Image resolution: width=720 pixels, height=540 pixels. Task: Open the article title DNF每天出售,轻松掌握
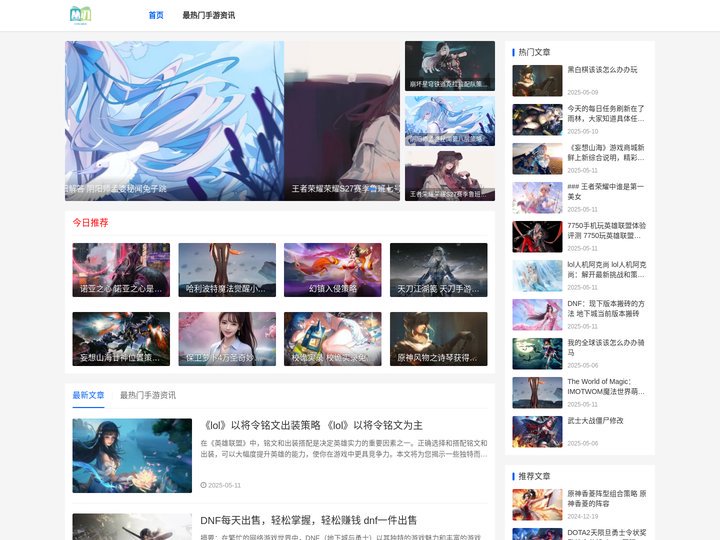coord(309,520)
